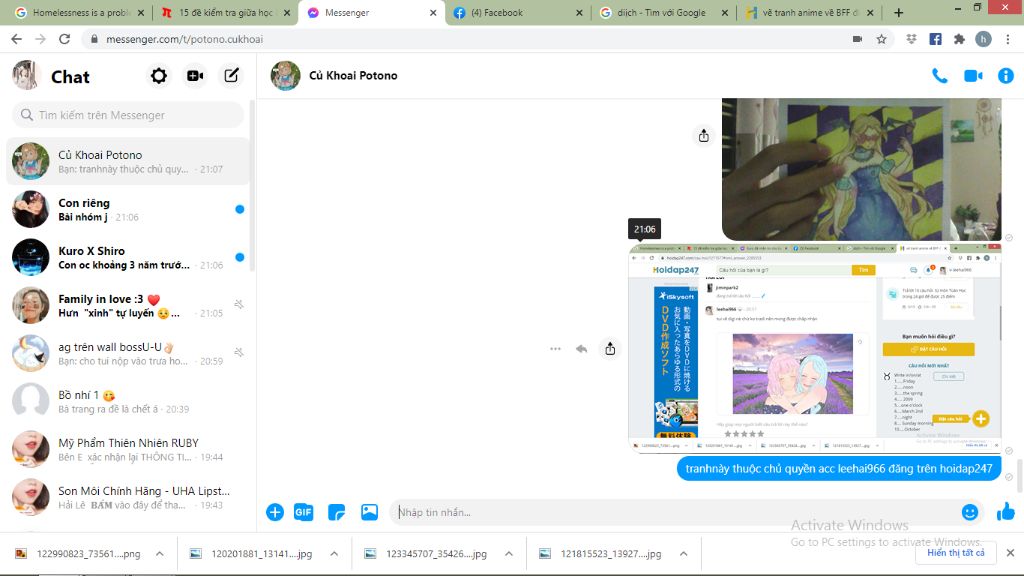
Task: Open the anime drawing photo thumbnail
Action: click(x=861, y=169)
